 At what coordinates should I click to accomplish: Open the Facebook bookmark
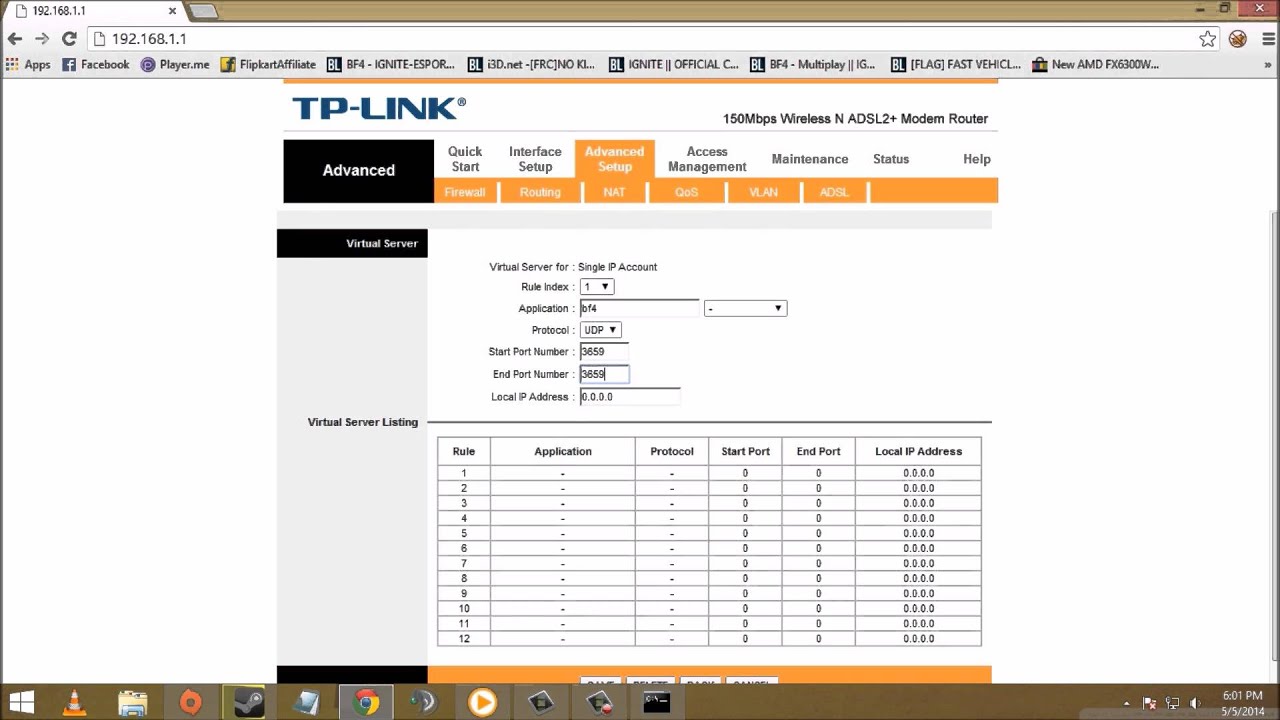coord(96,64)
